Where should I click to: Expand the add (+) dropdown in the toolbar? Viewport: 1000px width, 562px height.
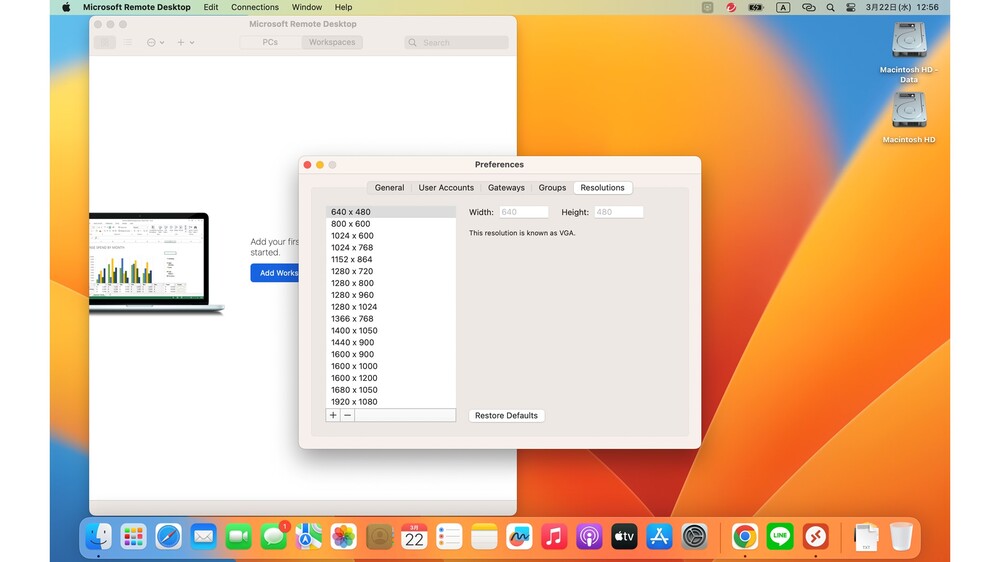pos(185,43)
